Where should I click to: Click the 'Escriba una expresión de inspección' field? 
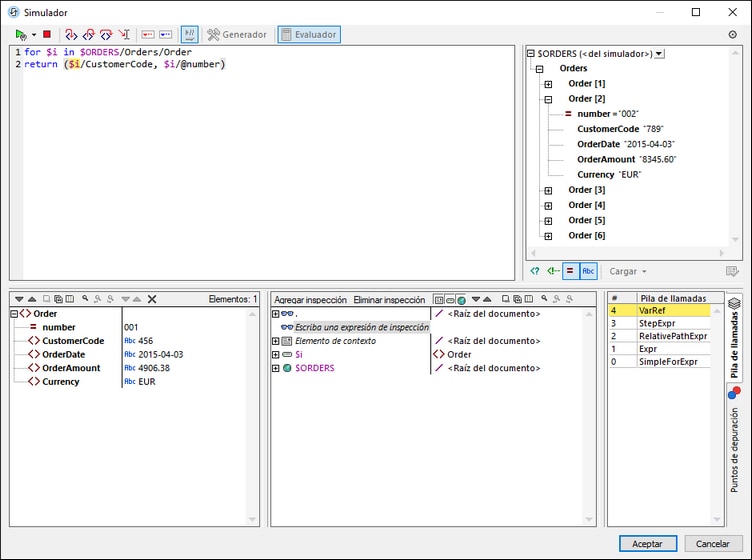tap(362, 327)
